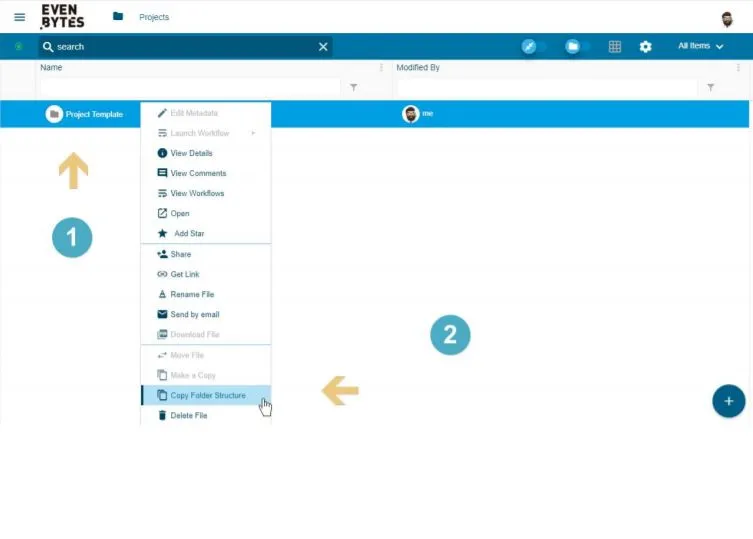Screen dimensions: 753x539
Task: Open the All Items dropdown
Action: point(700,46)
